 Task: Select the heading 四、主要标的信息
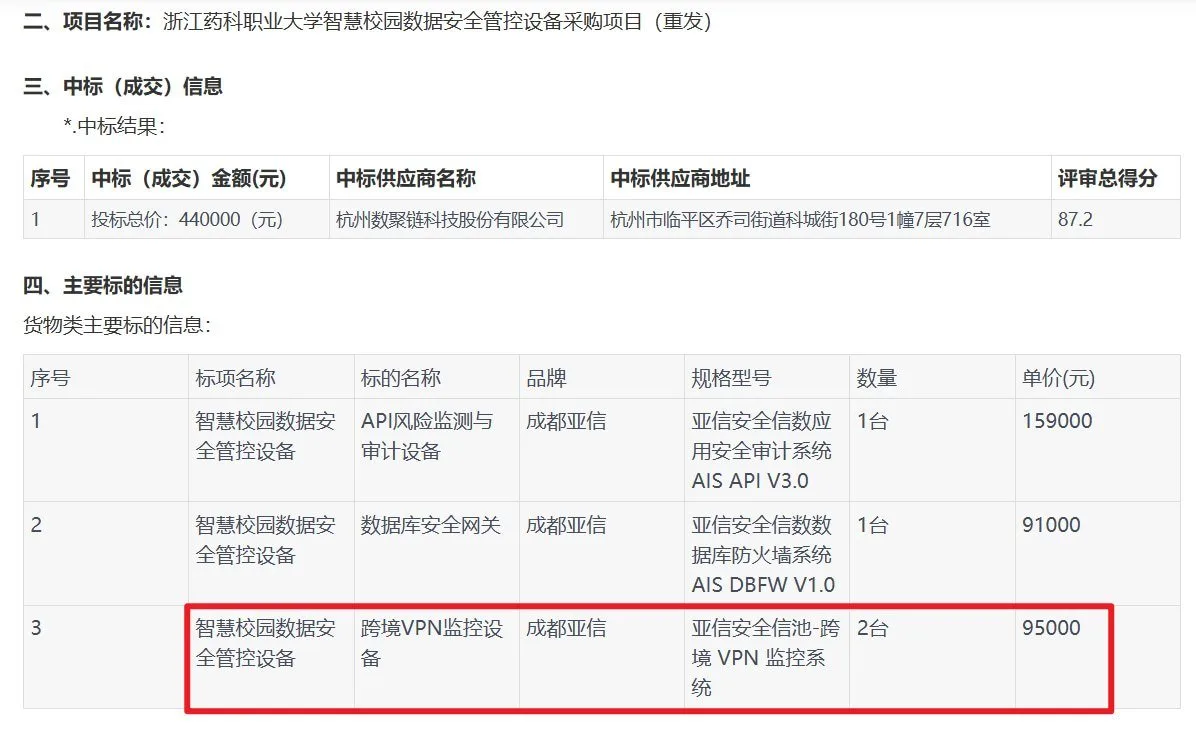(x=103, y=285)
